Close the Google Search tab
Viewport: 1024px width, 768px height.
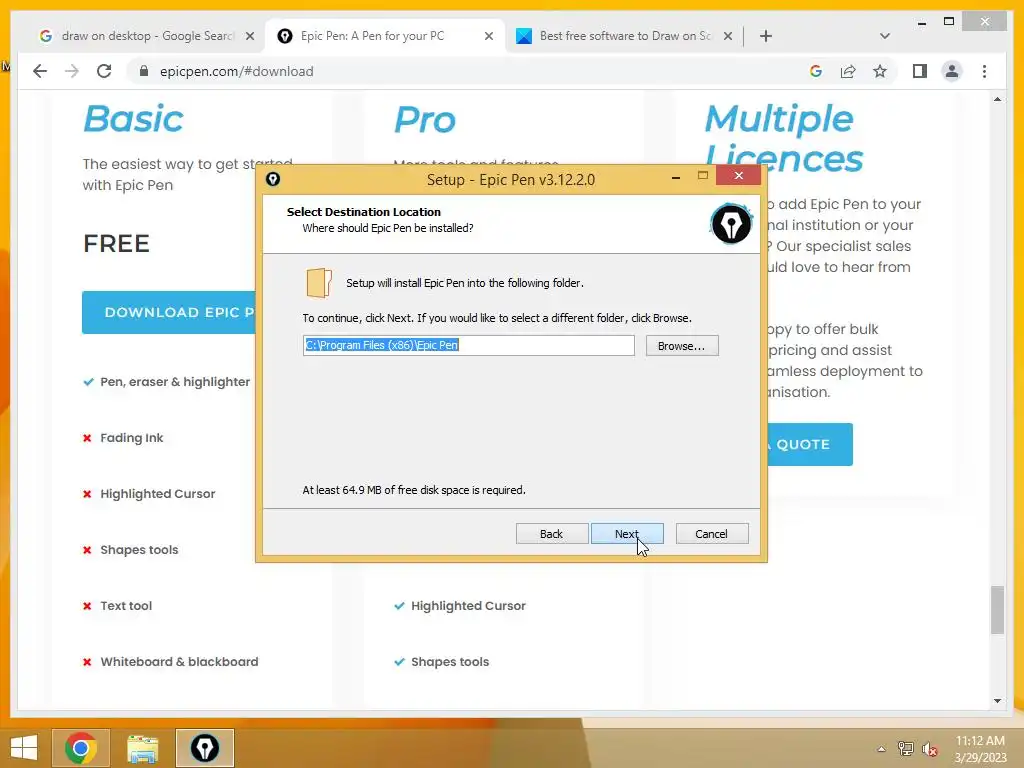tap(249, 36)
